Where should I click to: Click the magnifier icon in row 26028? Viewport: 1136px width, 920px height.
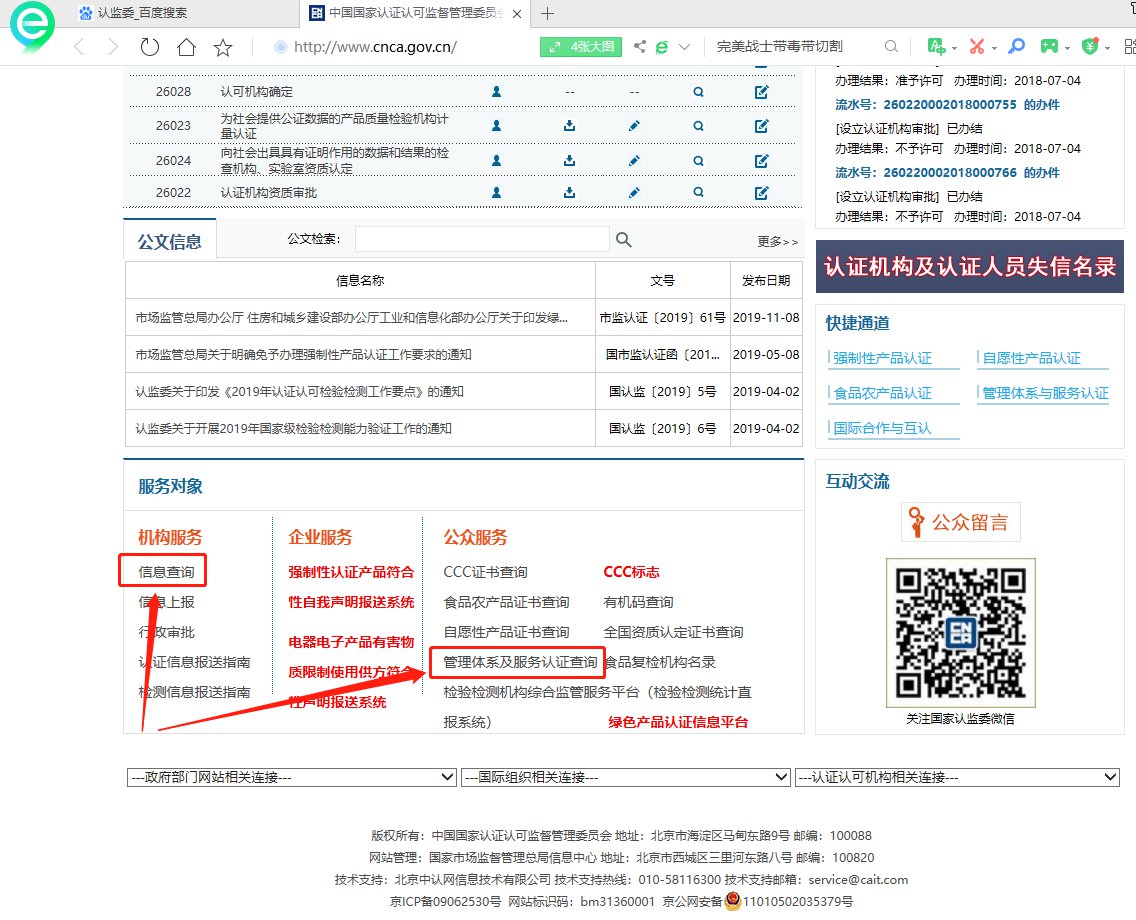pyautogui.click(x=699, y=92)
